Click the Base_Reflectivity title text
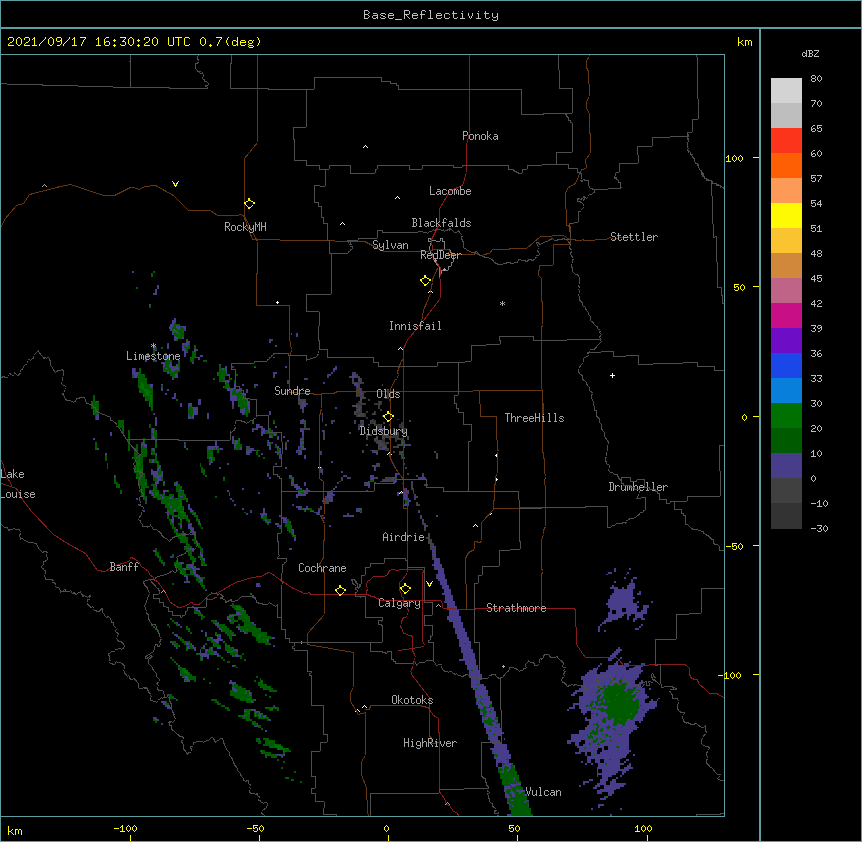 click(431, 15)
